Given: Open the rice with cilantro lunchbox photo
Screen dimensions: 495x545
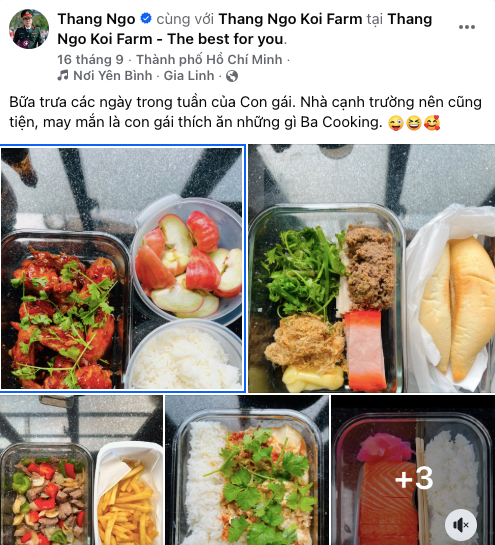Looking at the screenshot, I should tap(247, 470).
